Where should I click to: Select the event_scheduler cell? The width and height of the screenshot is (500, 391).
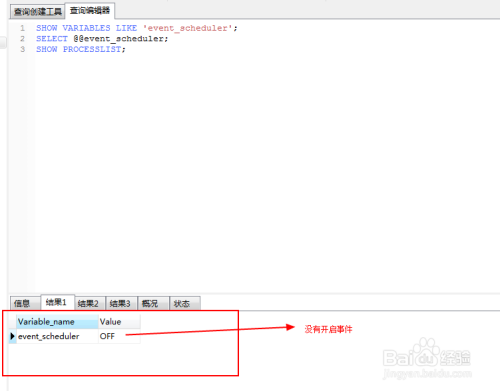57,336
